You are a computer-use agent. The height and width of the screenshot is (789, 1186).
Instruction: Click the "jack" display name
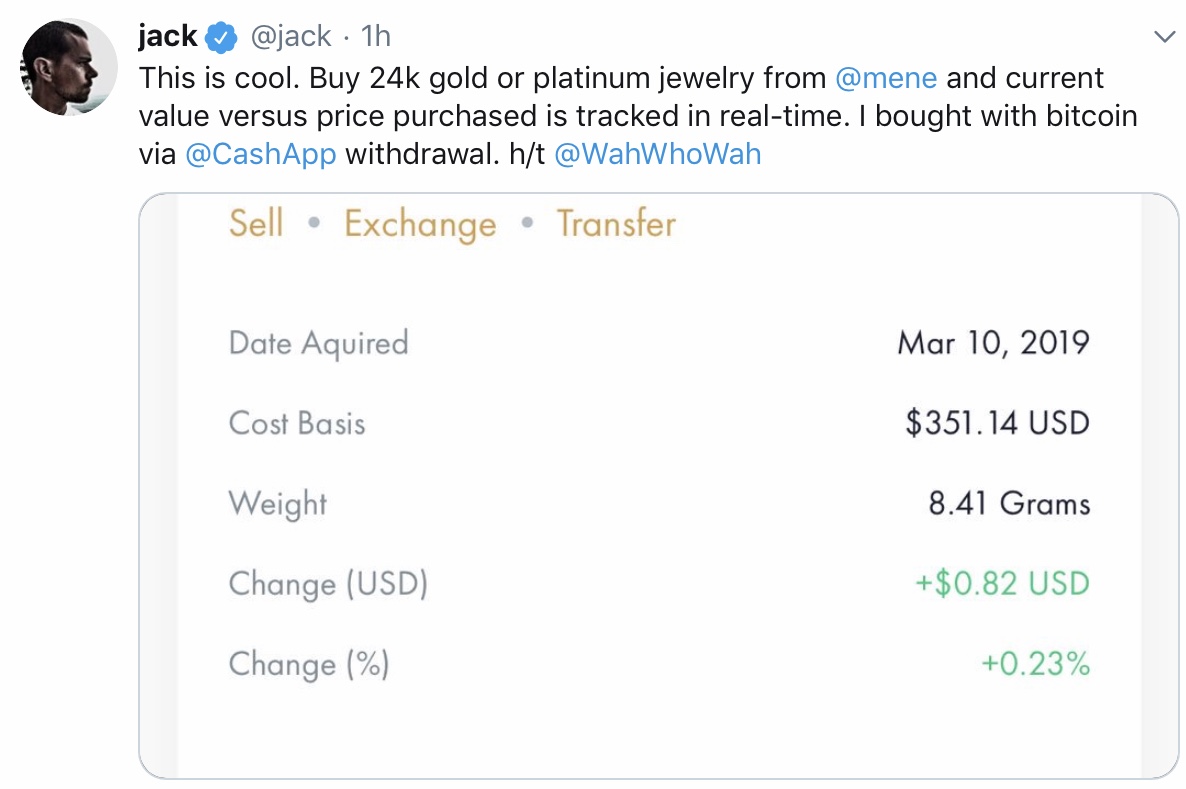(167, 37)
